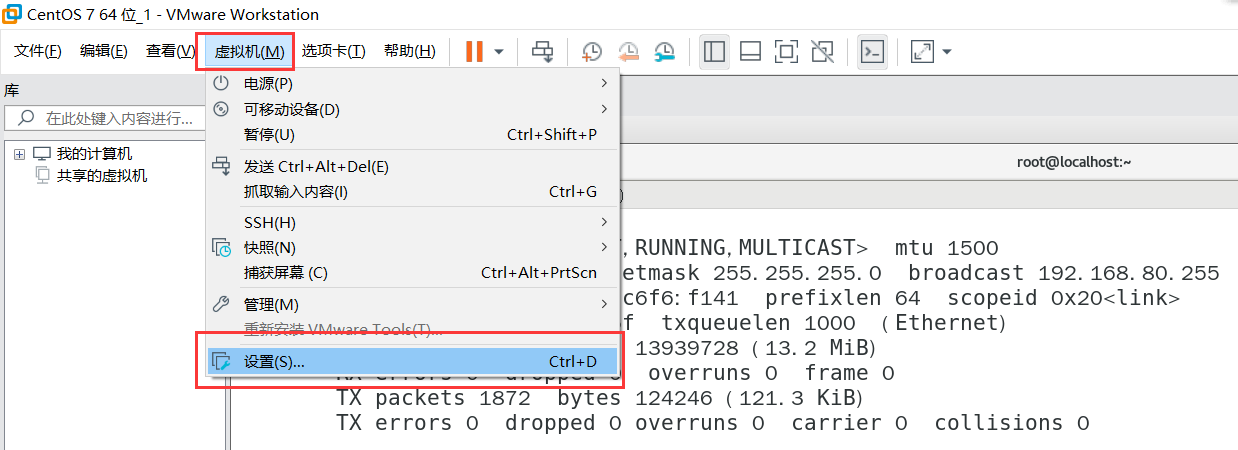Click the submenu arrow on 可移动设备(D) row
Screen dimensions: 1238x450
(604, 109)
